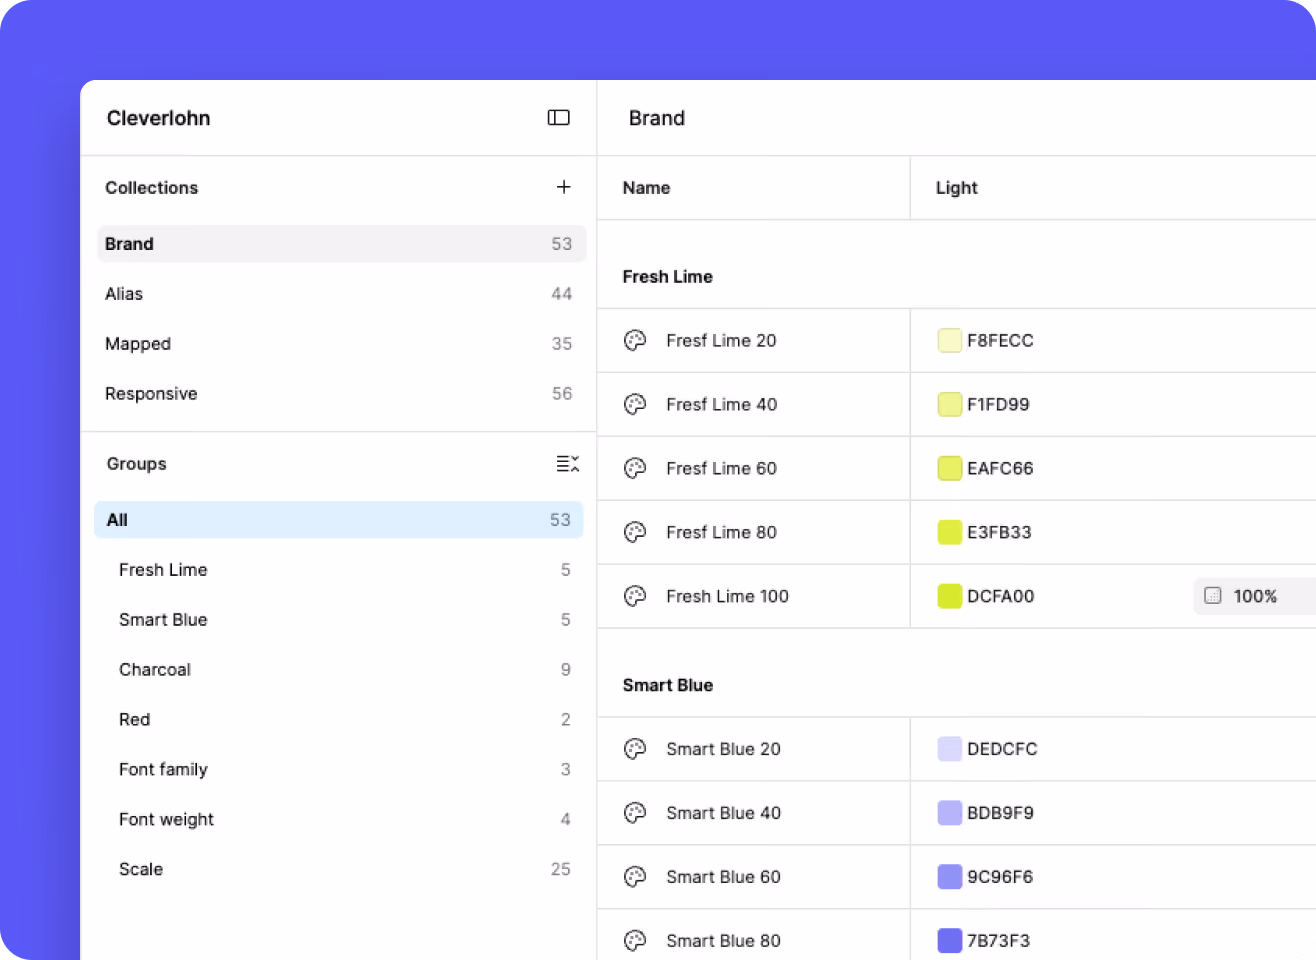This screenshot has height=960, width=1316.
Task: Click palette icon beside Smart Blue 60
Action: (x=635, y=877)
